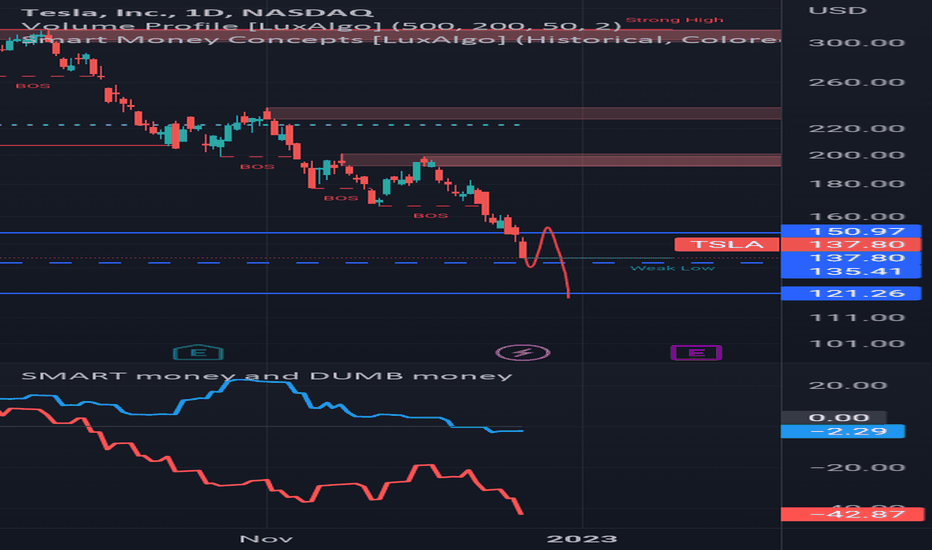Select the 121.26 blue price level label
932x550 pixels.
pyautogui.click(x=851, y=293)
